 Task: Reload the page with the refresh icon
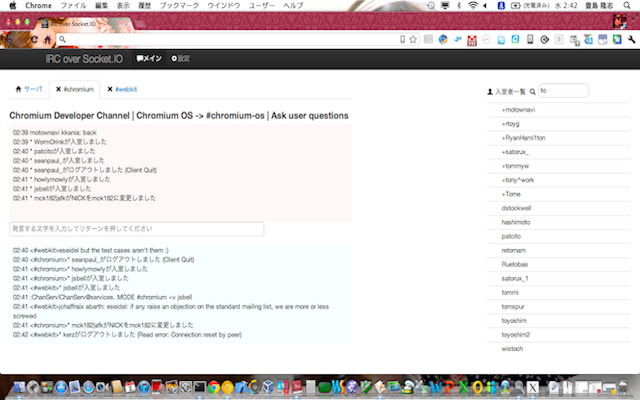34,40
